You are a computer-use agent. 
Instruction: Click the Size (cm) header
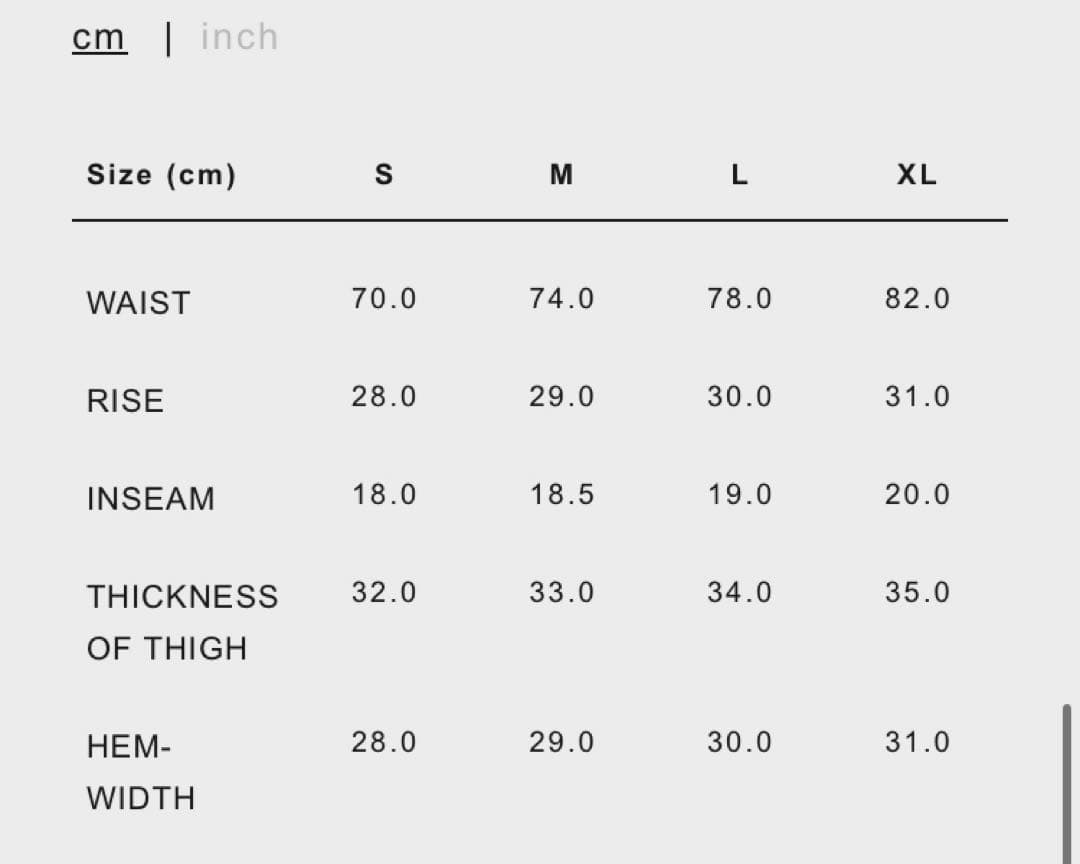162,175
